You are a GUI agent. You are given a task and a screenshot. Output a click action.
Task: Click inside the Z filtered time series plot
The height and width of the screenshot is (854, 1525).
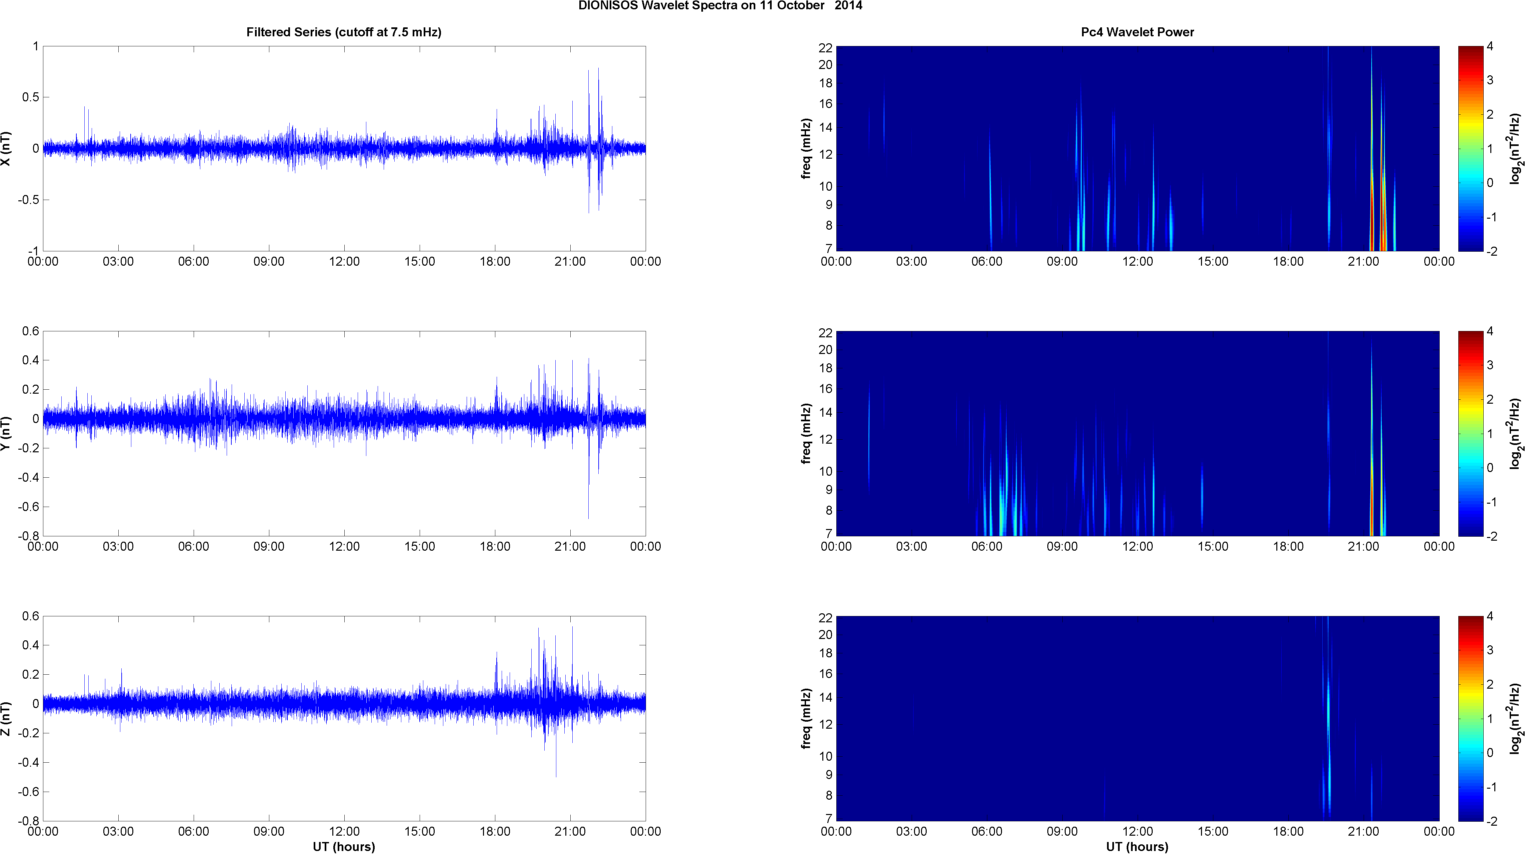point(344,718)
